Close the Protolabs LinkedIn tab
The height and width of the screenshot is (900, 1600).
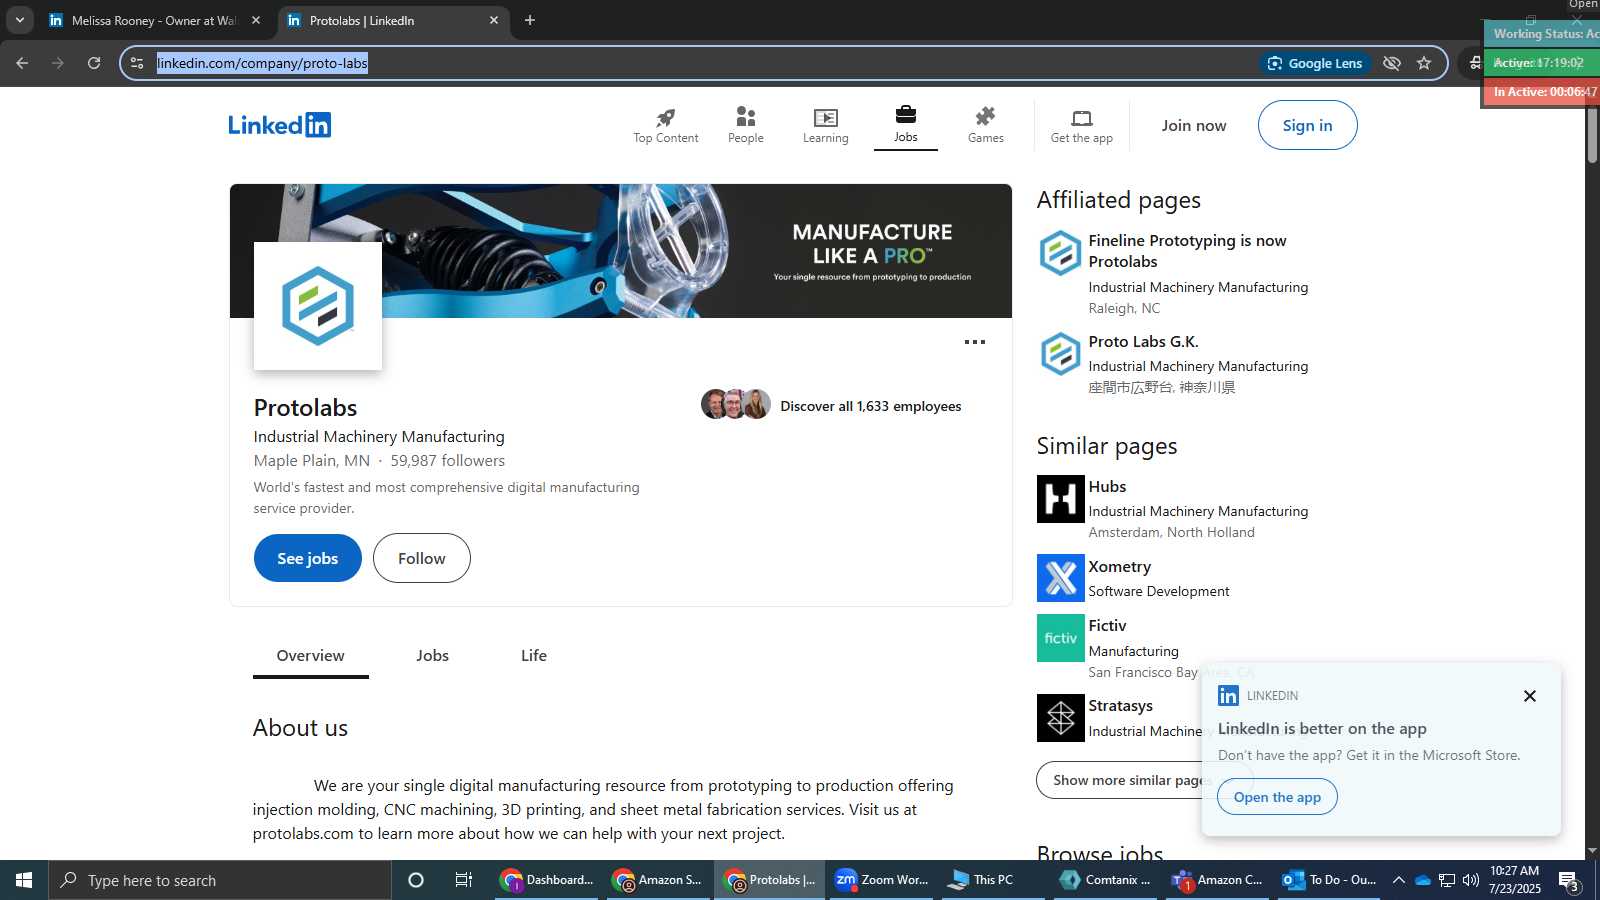click(x=493, y=20)
